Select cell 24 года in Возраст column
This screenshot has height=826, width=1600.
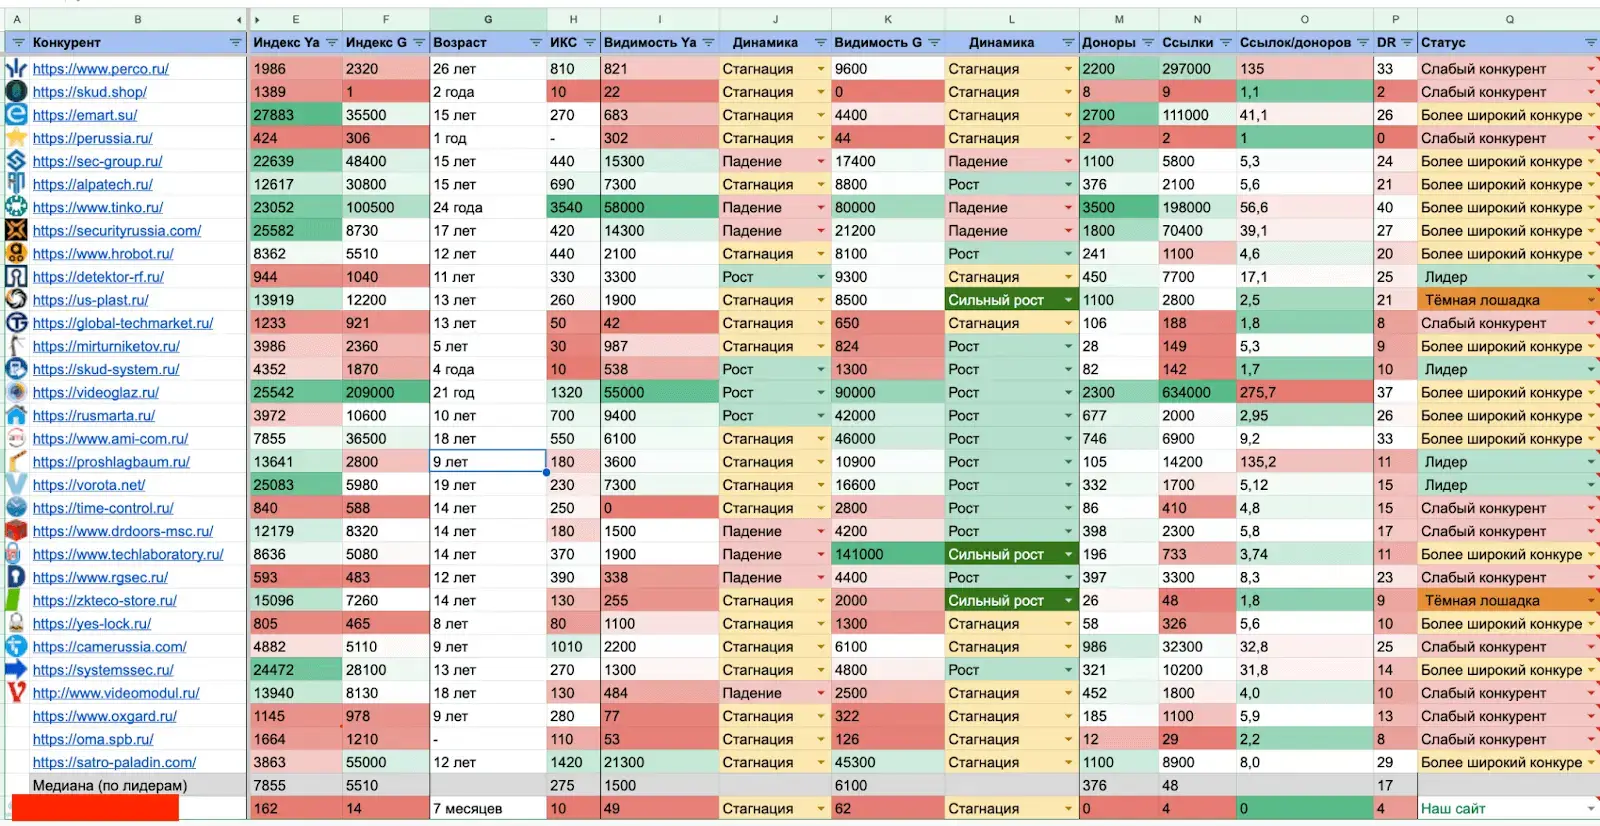click(488, 207)
